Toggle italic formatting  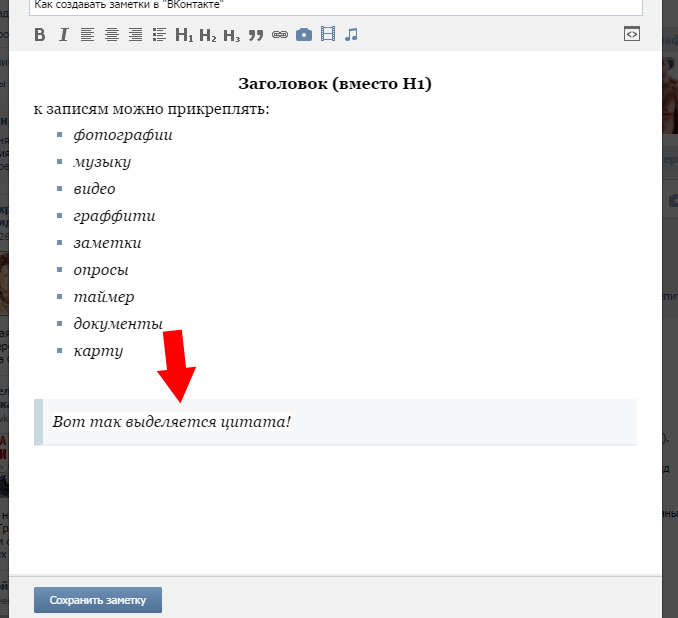(x=64, y=35)
